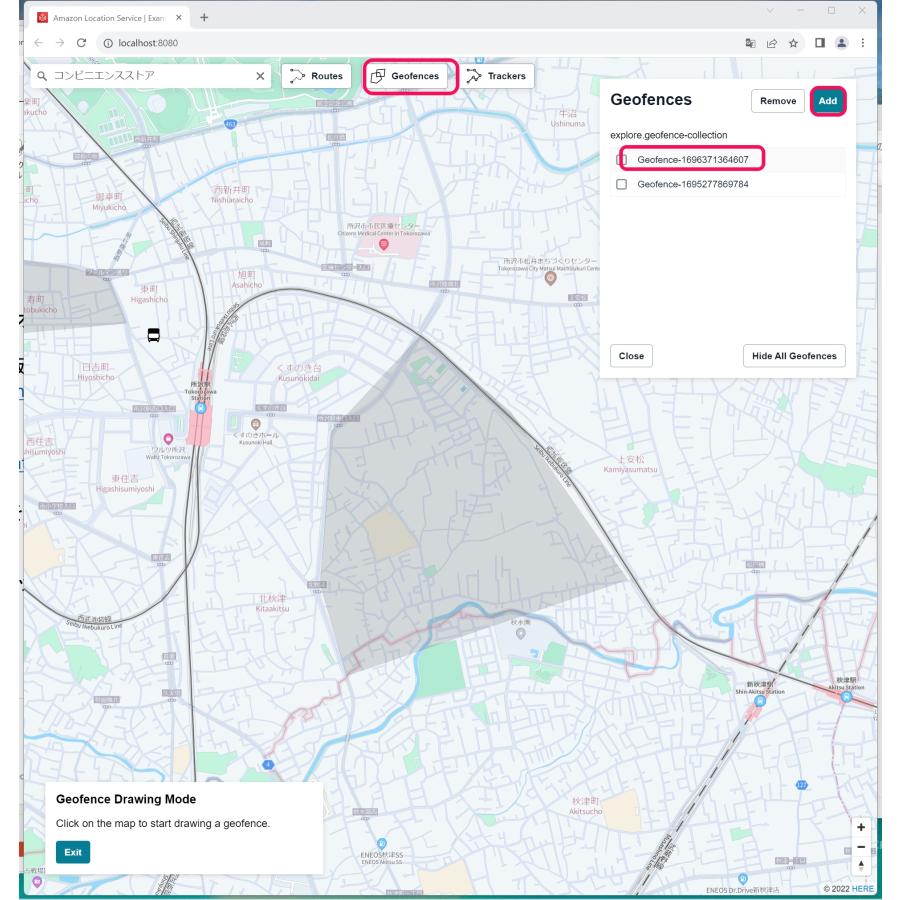Exit Geofence Drawing Mode
Screen dimensions: 900x900
click(x=73, y=852)
